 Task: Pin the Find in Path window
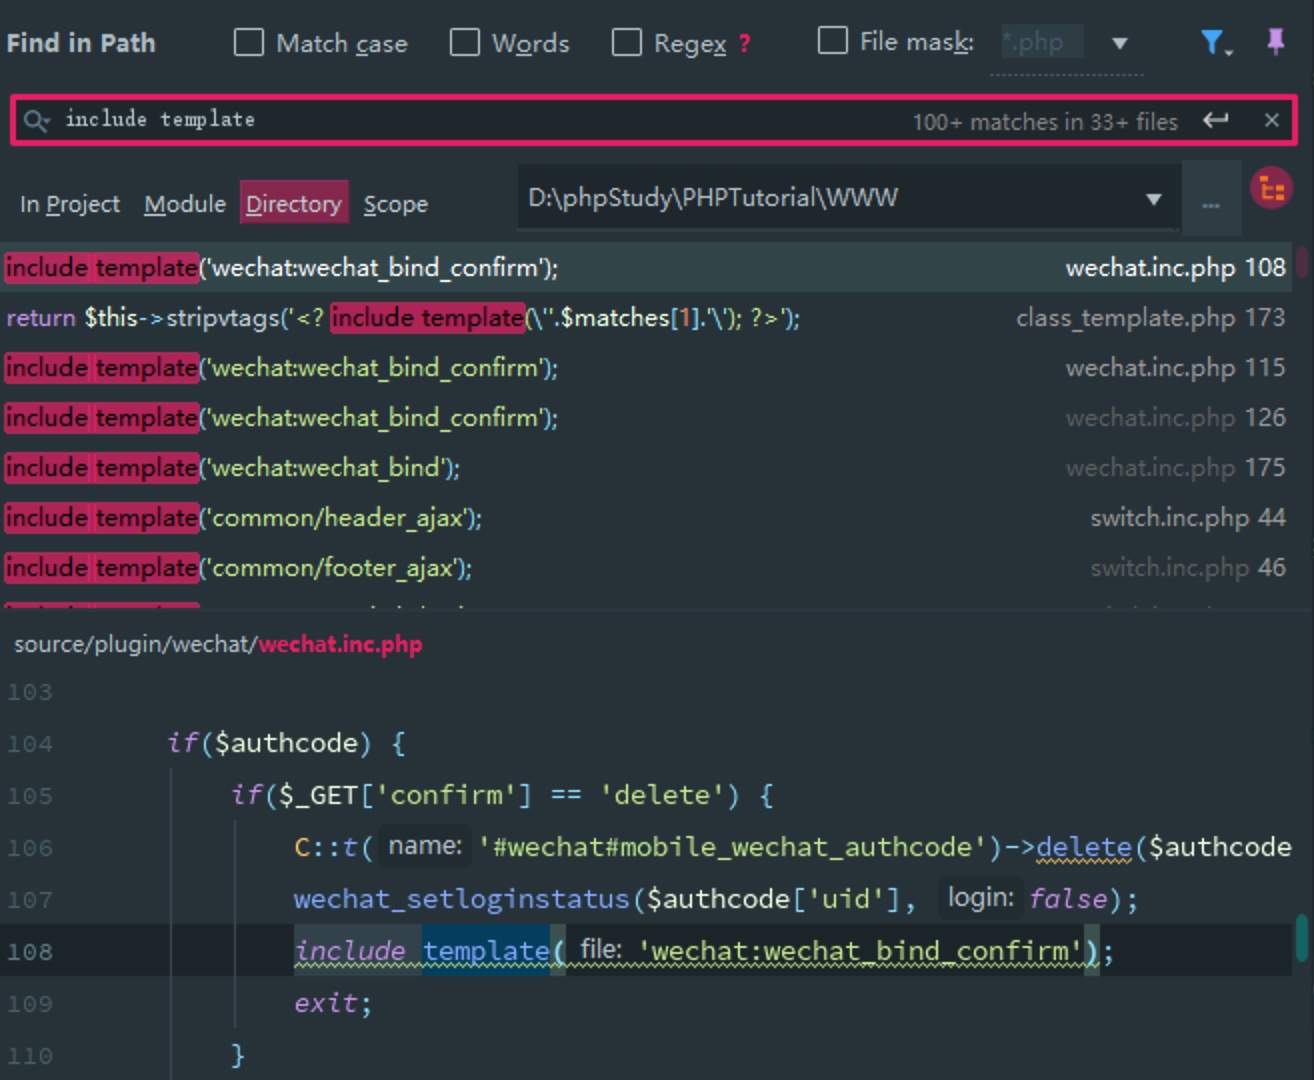point(1275,42)
